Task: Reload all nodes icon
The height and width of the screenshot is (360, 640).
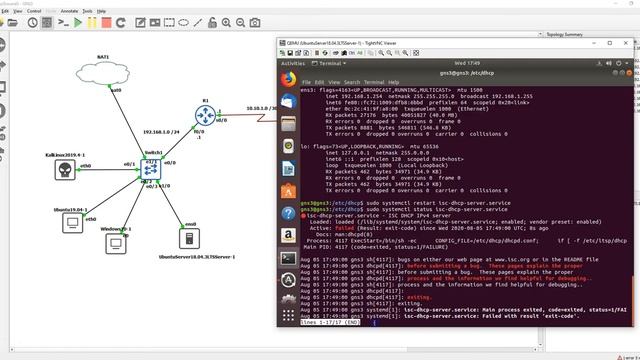Action: [x=120, y=22]
